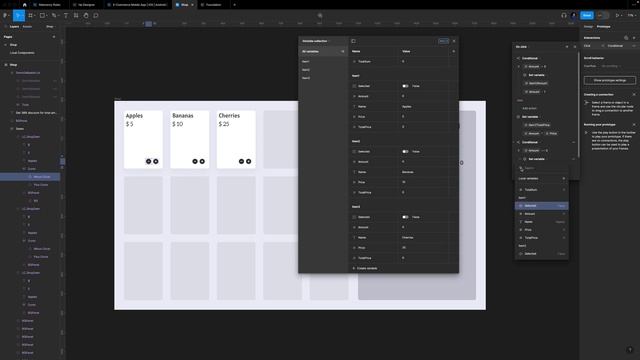This screenshot has width=640, height=360.
Task: Choose TotalPrice in variable picker list
Action: click(542, 238)
